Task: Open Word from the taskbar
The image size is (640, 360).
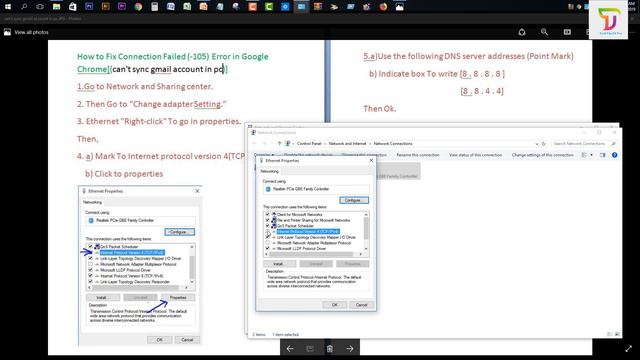Action: pyautogui.click(x=171, y=7)
